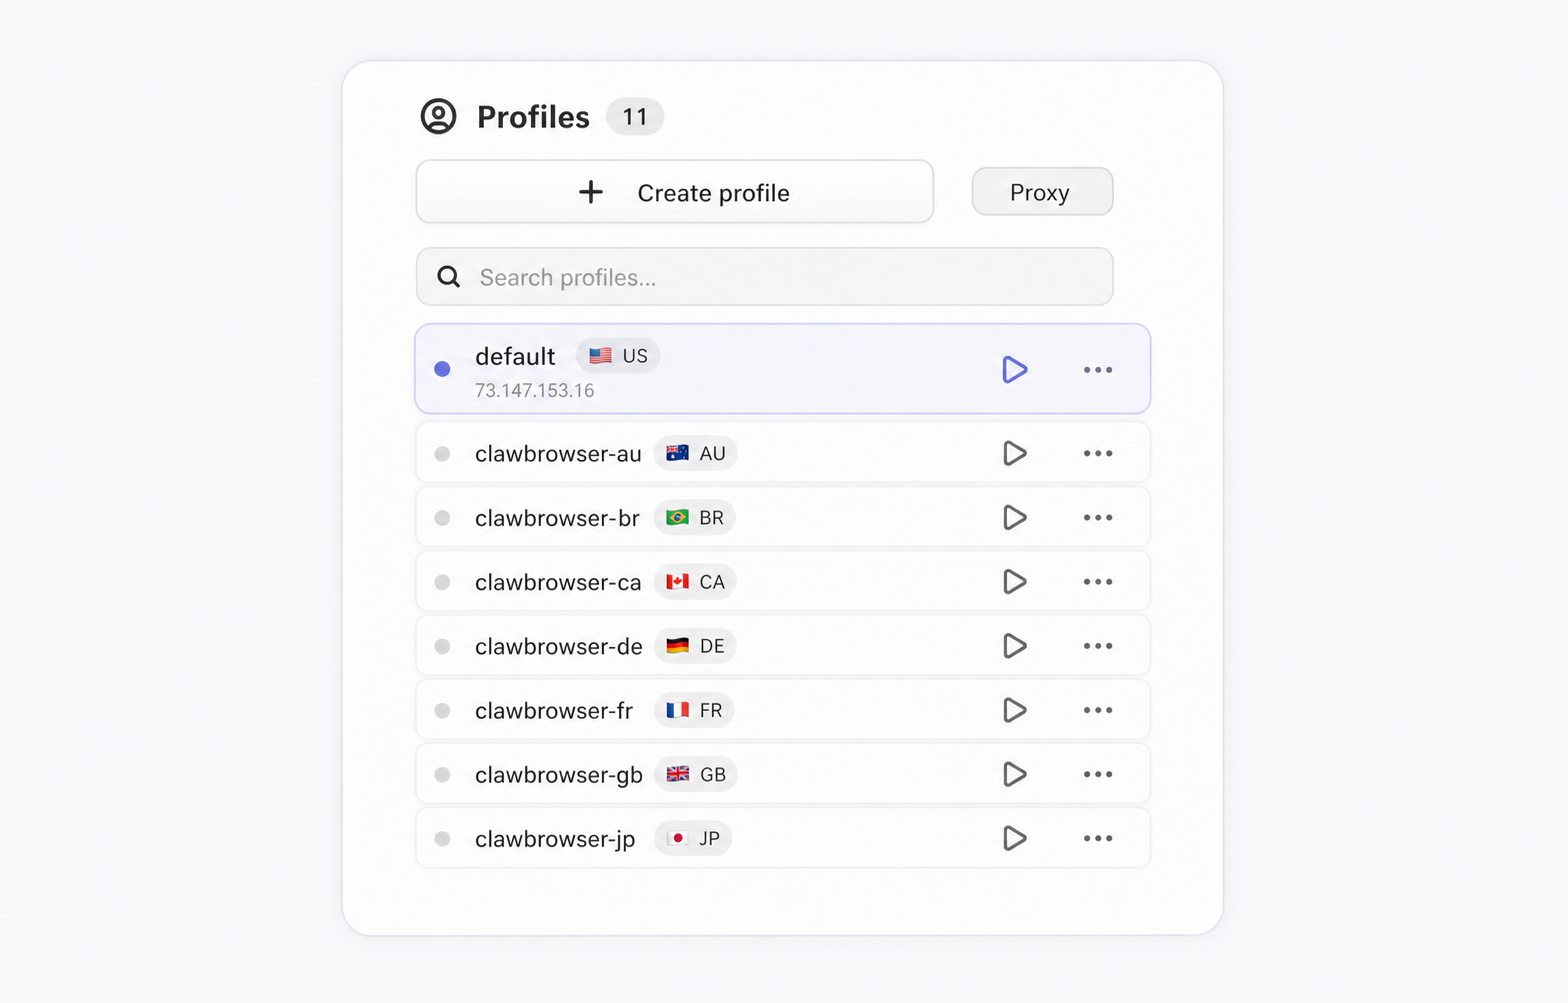Expand more actions for clawbrowser-de

(x=1098, y=646)
